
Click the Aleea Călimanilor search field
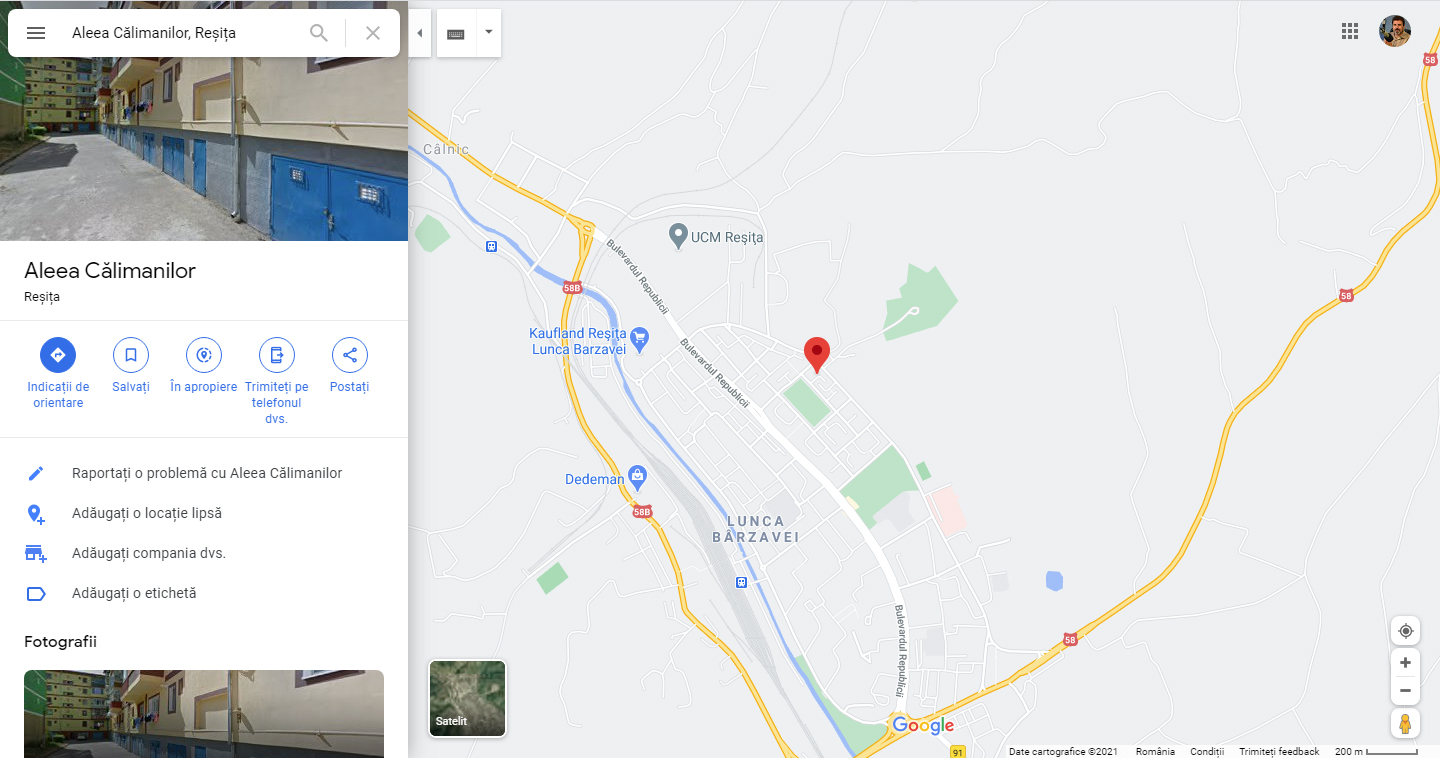[184, 33]
